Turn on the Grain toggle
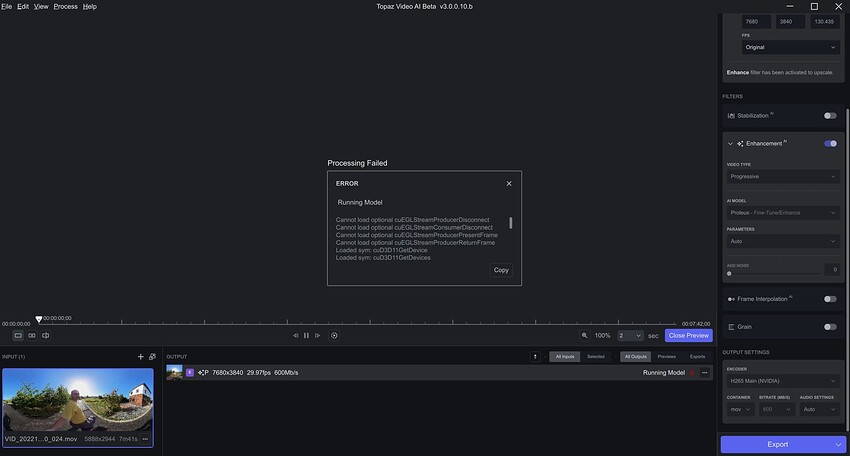The height and width of the screenshot is (456, 850). point(830,327)
